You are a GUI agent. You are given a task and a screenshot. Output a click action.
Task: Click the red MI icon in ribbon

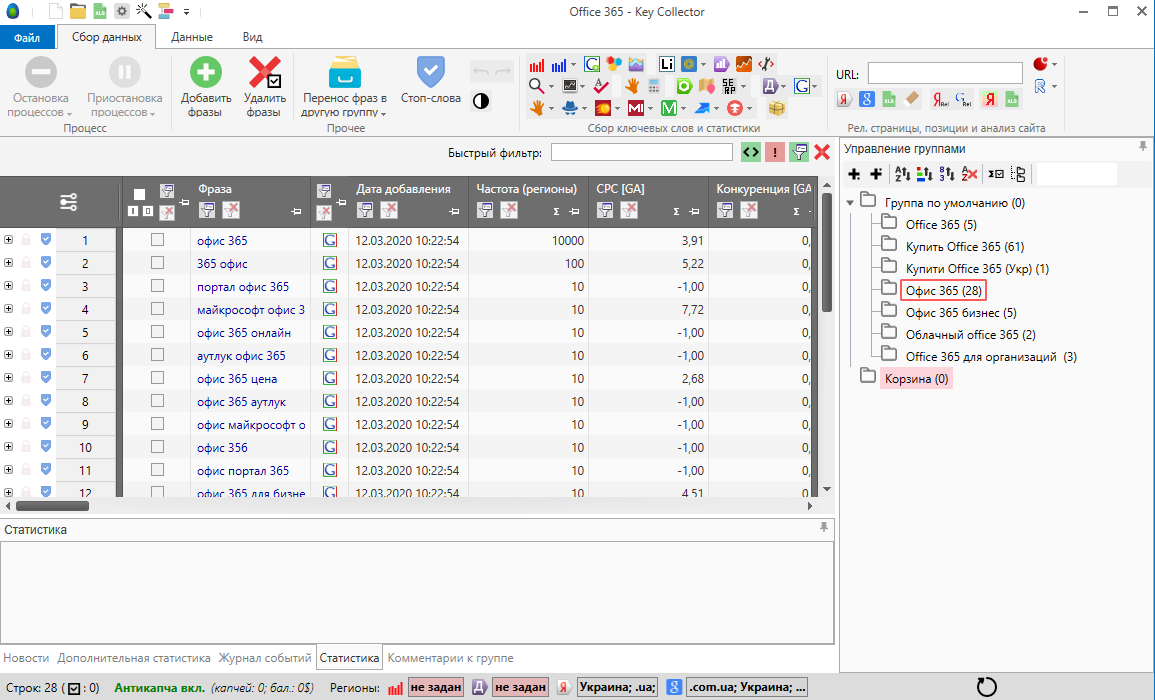coord(636,108)
